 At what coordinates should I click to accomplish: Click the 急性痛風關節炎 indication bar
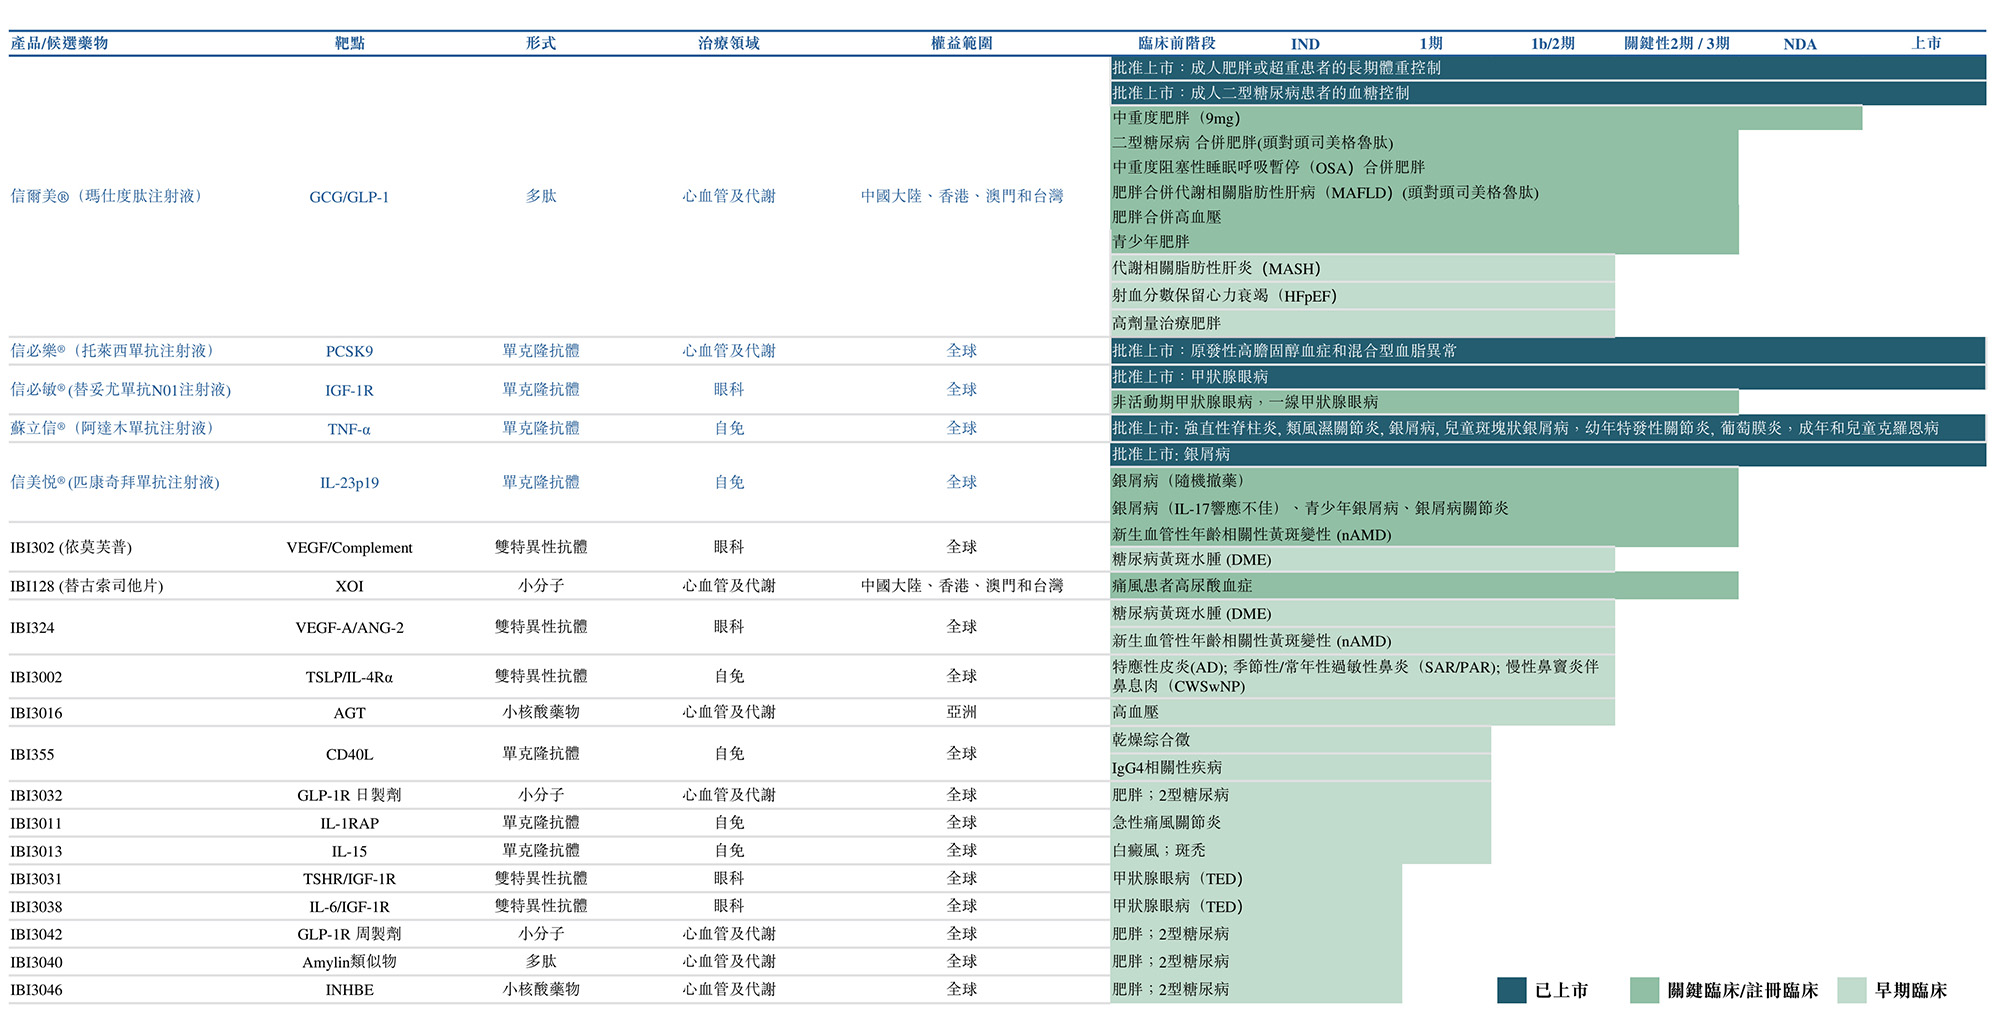pyautogui.click(x=1300, y=823)
